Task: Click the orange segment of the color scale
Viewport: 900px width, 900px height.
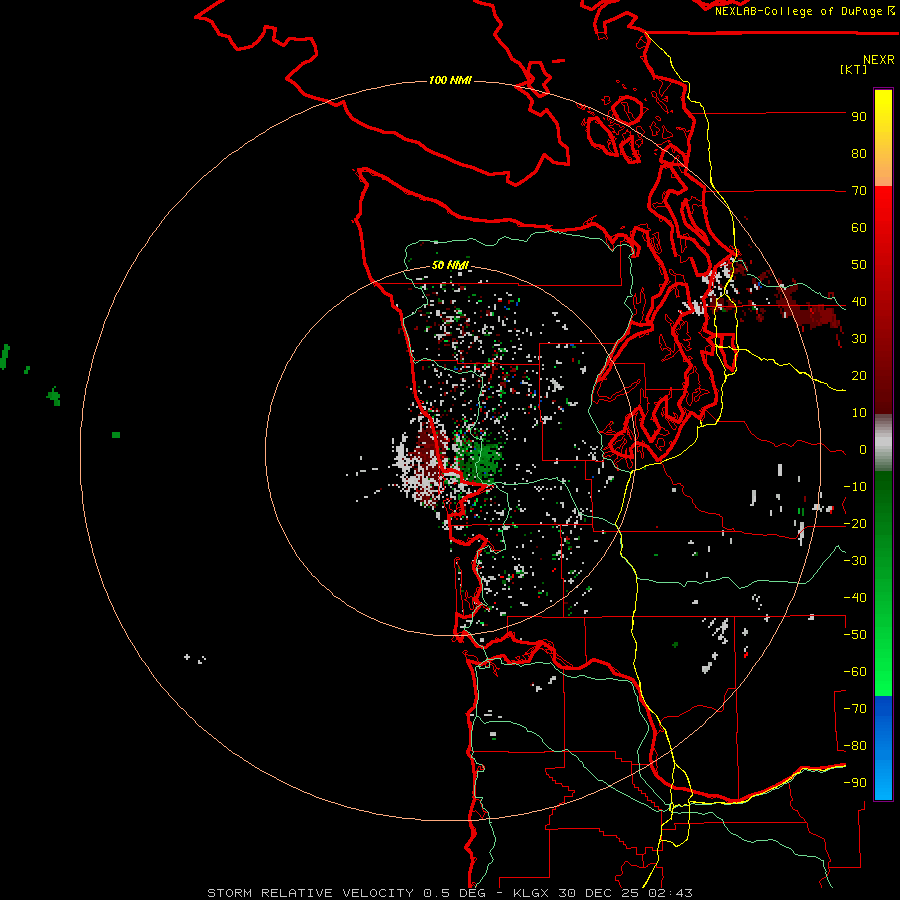Action: [x=883, y=168]
